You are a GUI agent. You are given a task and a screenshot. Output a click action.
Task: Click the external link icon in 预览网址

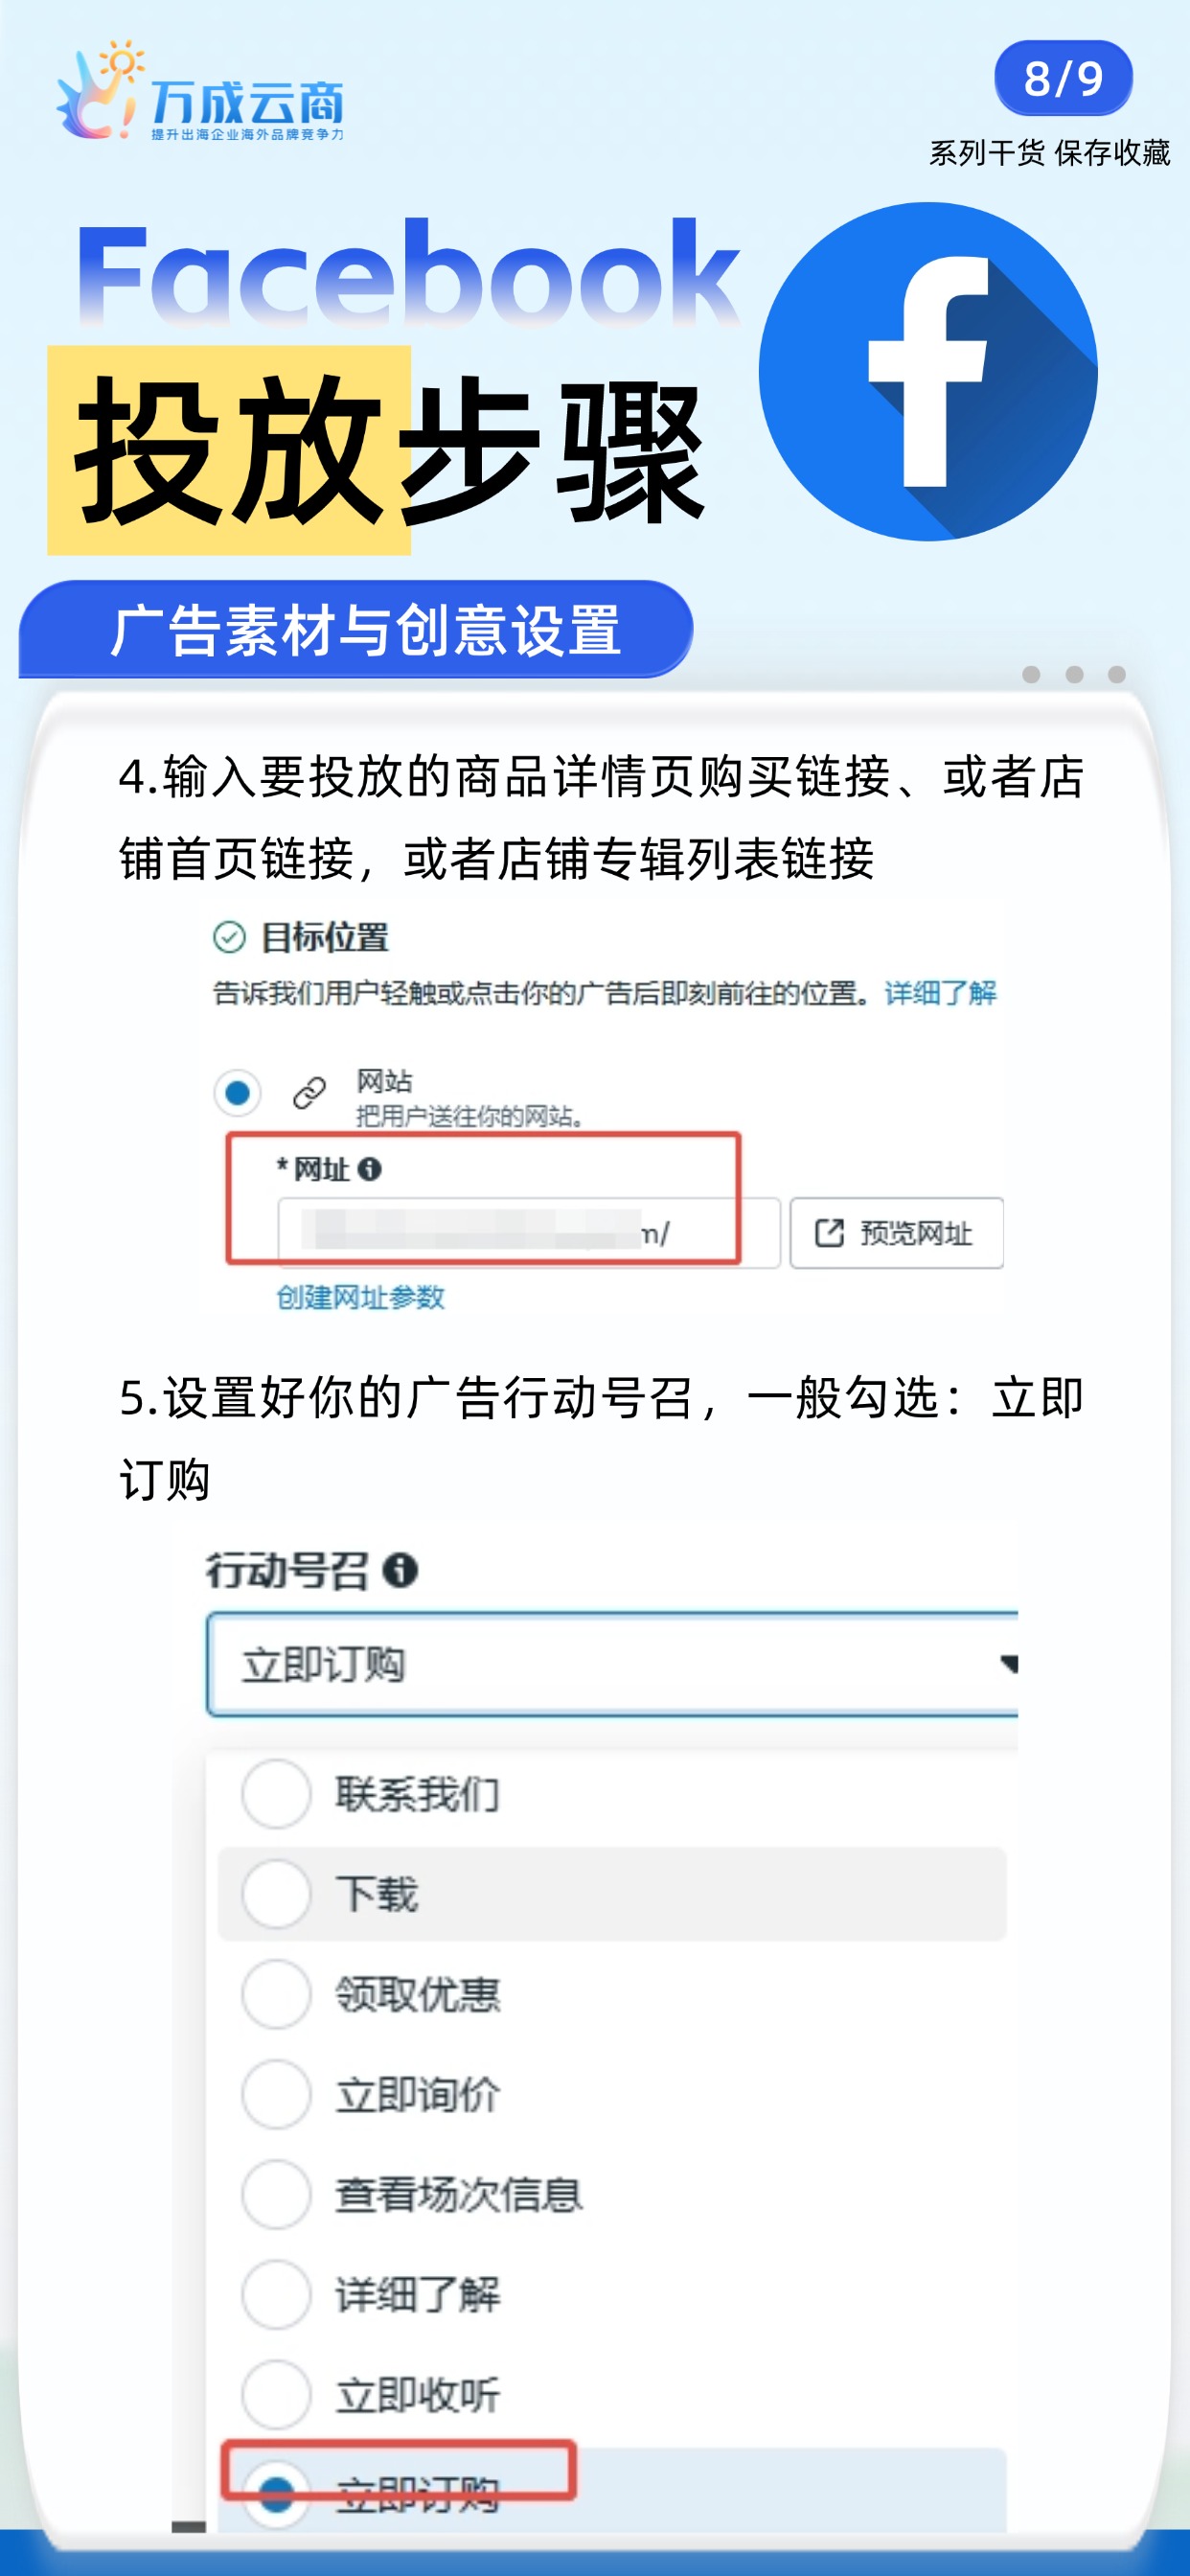click(x=829, y=1232)
